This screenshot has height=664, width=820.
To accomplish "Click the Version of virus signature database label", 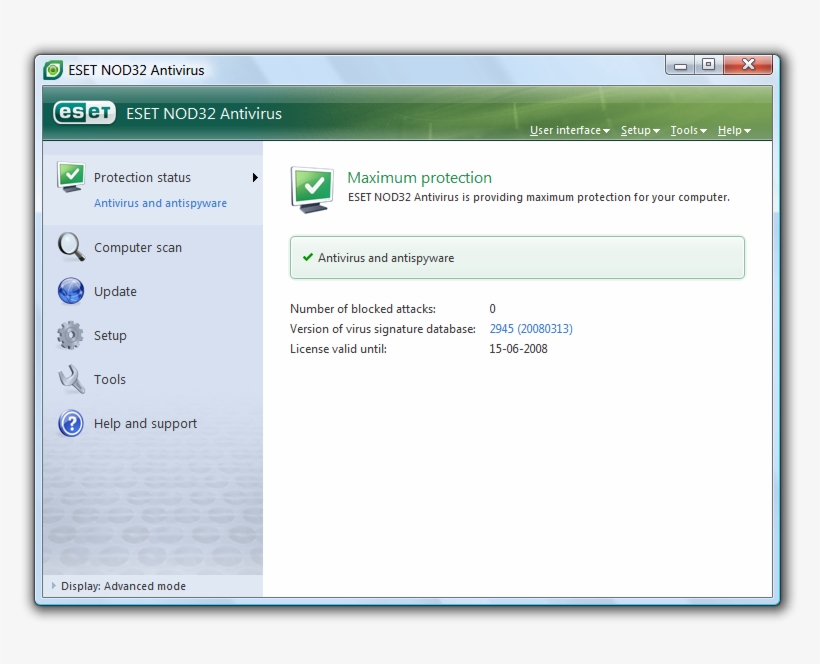I will [x=383, y=329].
